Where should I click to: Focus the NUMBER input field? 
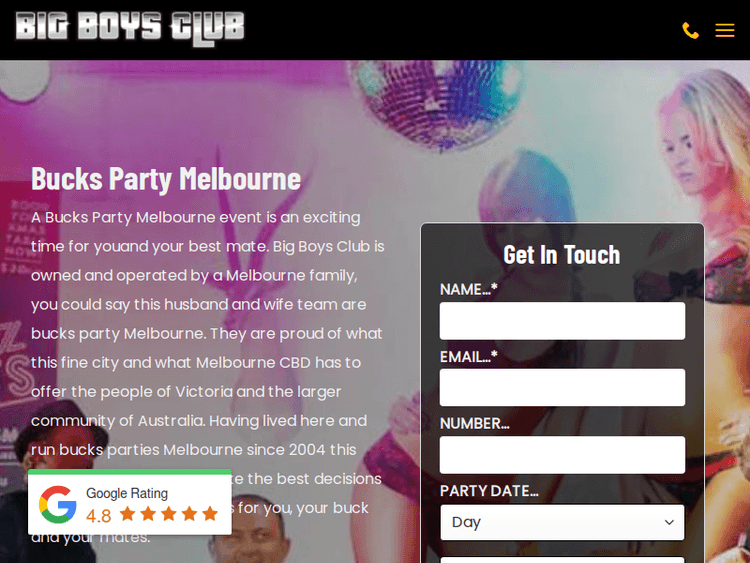pos(562,455)
